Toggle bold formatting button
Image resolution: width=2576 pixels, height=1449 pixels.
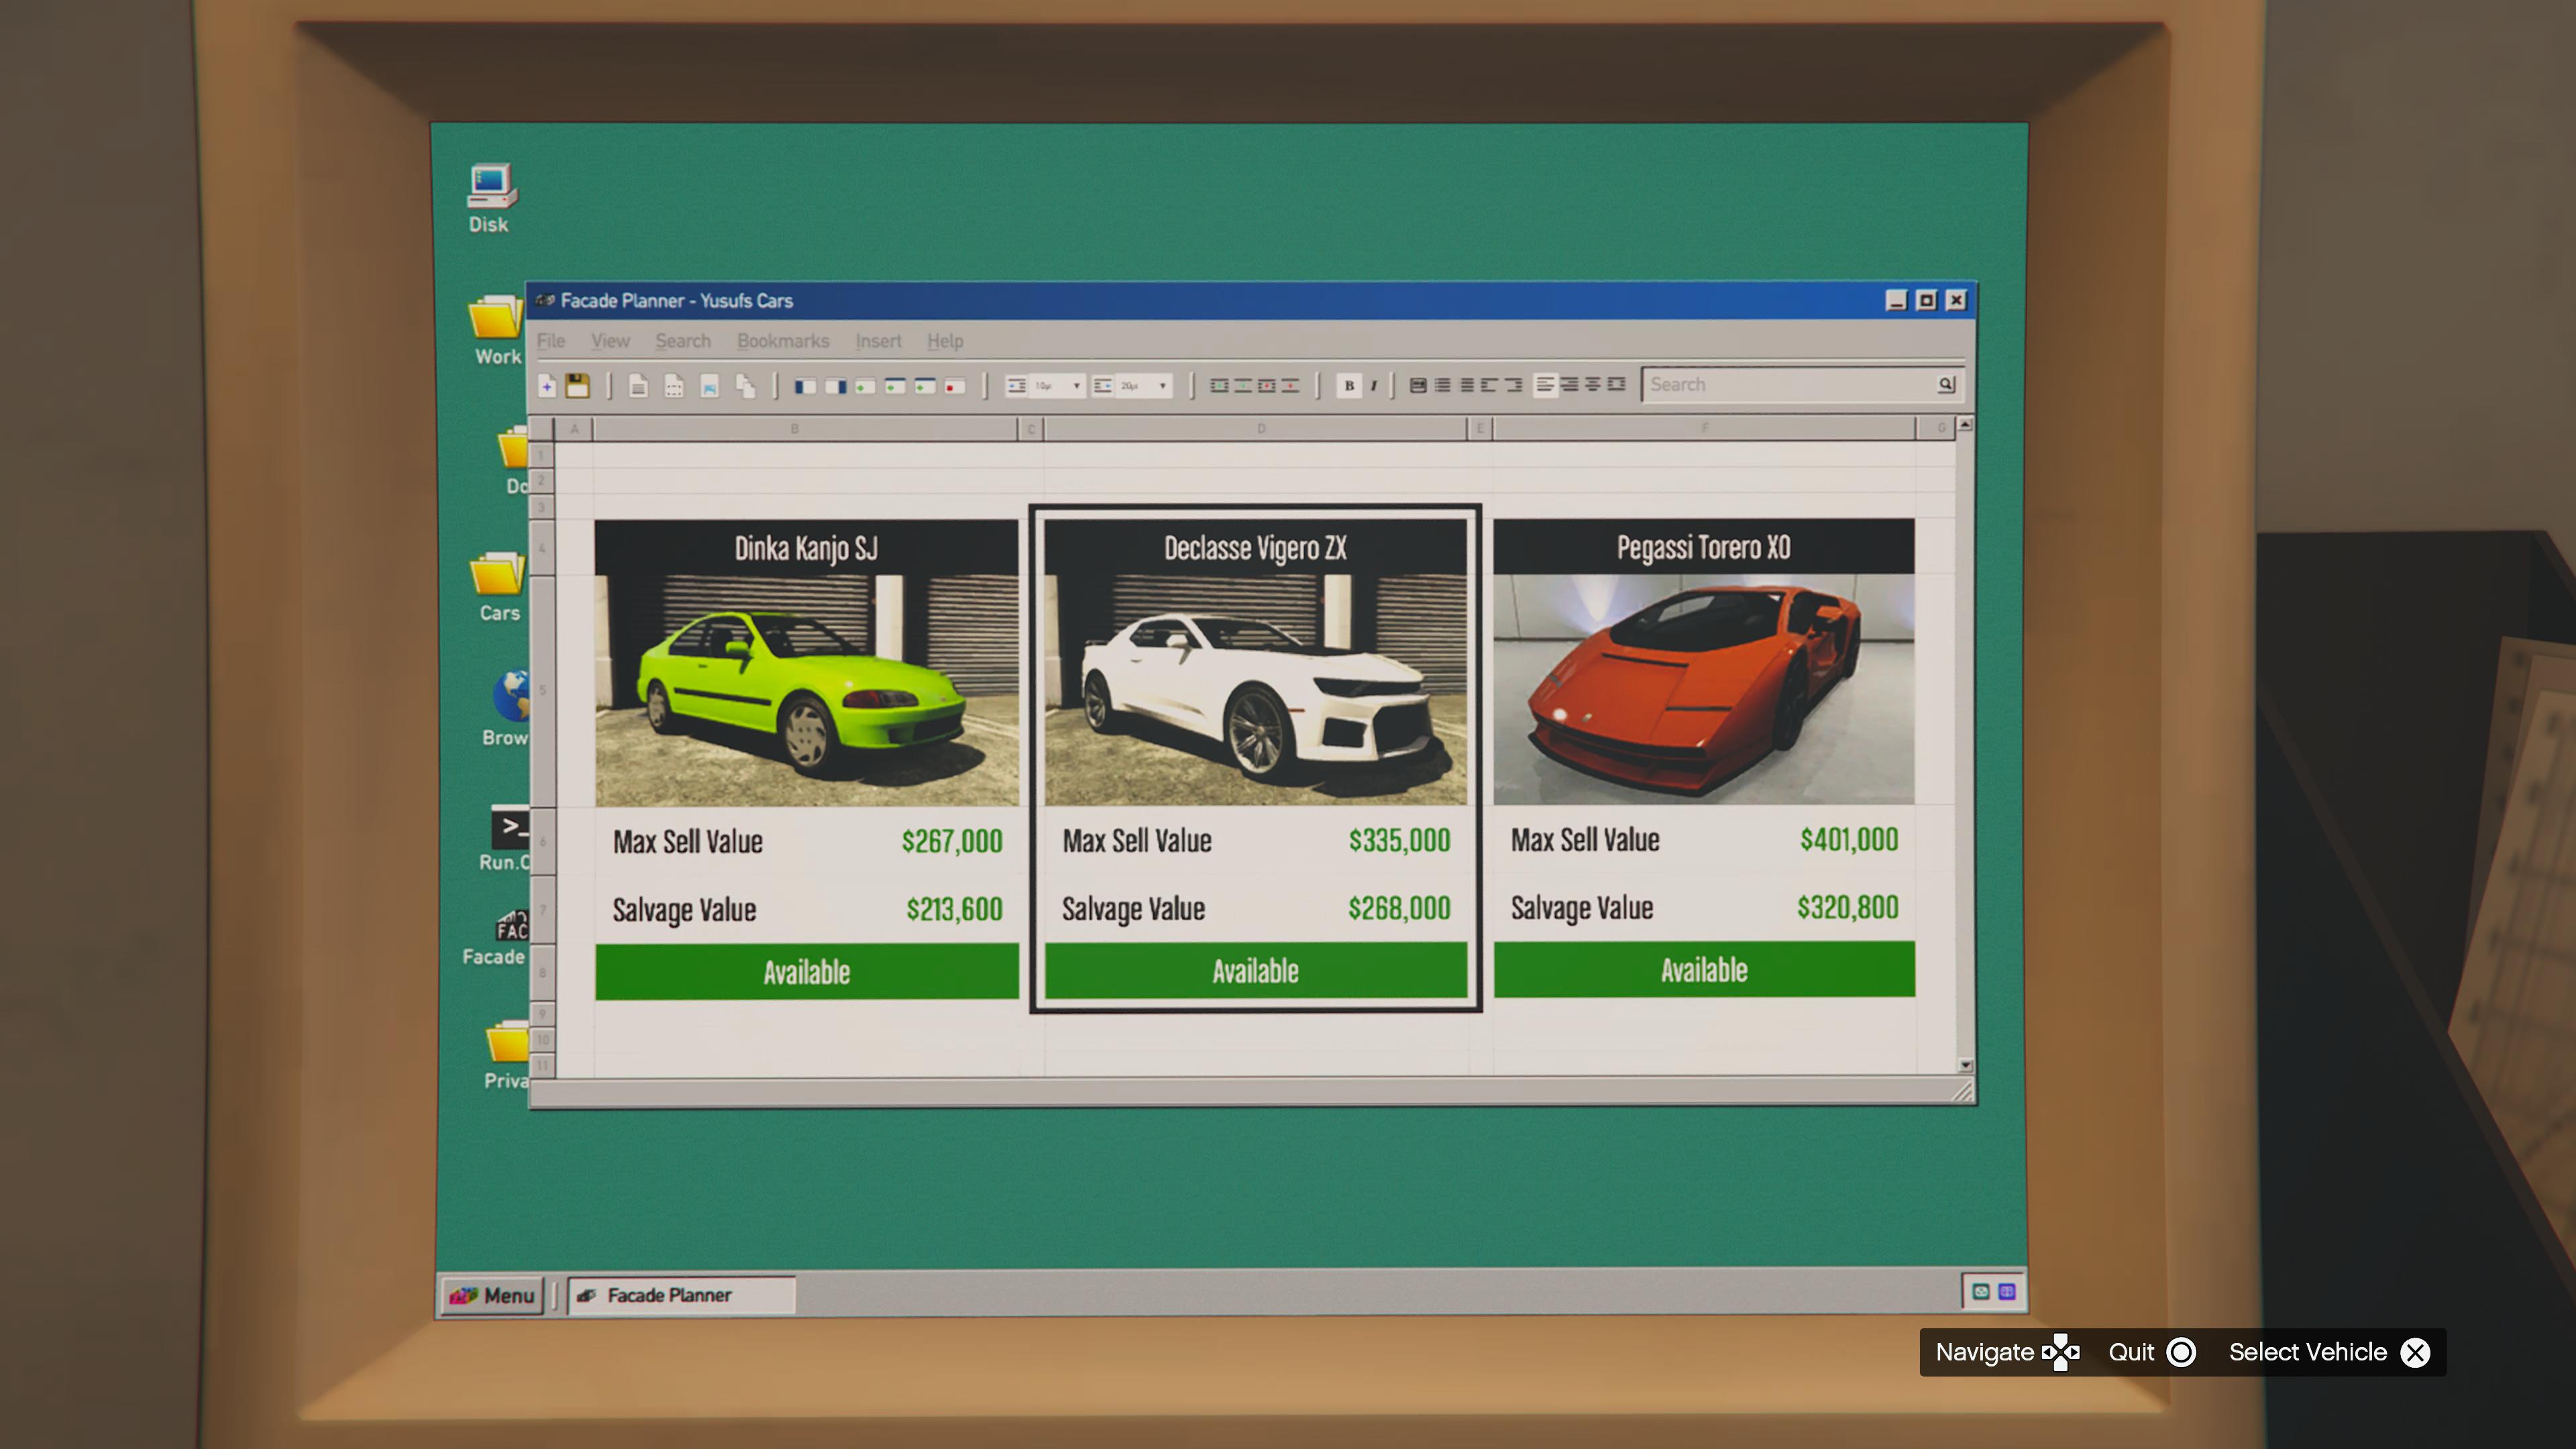coord(1349,385)
